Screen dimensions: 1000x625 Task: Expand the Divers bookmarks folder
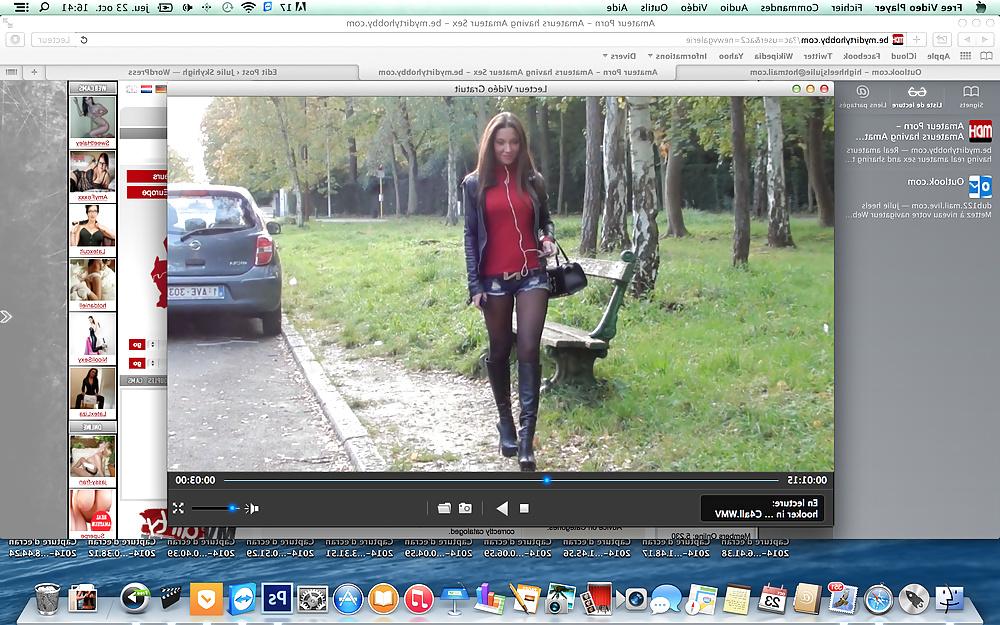(x=619, y=56)
